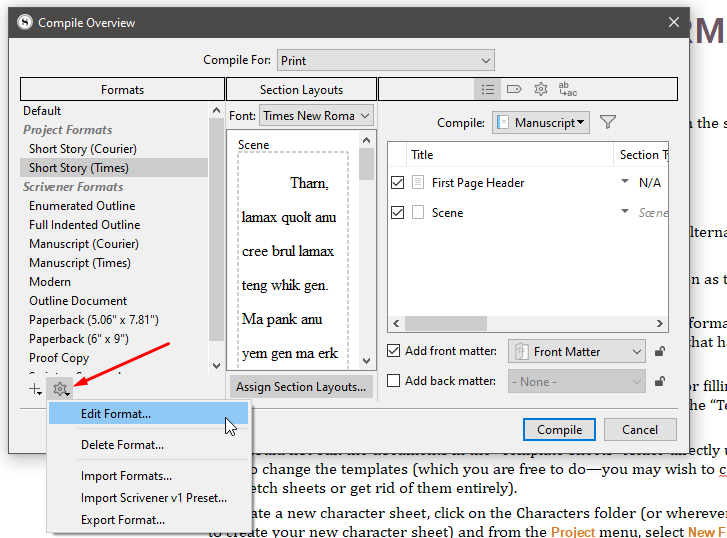Viewport: 727px width, 538px height.
Task: Click contents table scroll right arrow
Action: point(660,323)
